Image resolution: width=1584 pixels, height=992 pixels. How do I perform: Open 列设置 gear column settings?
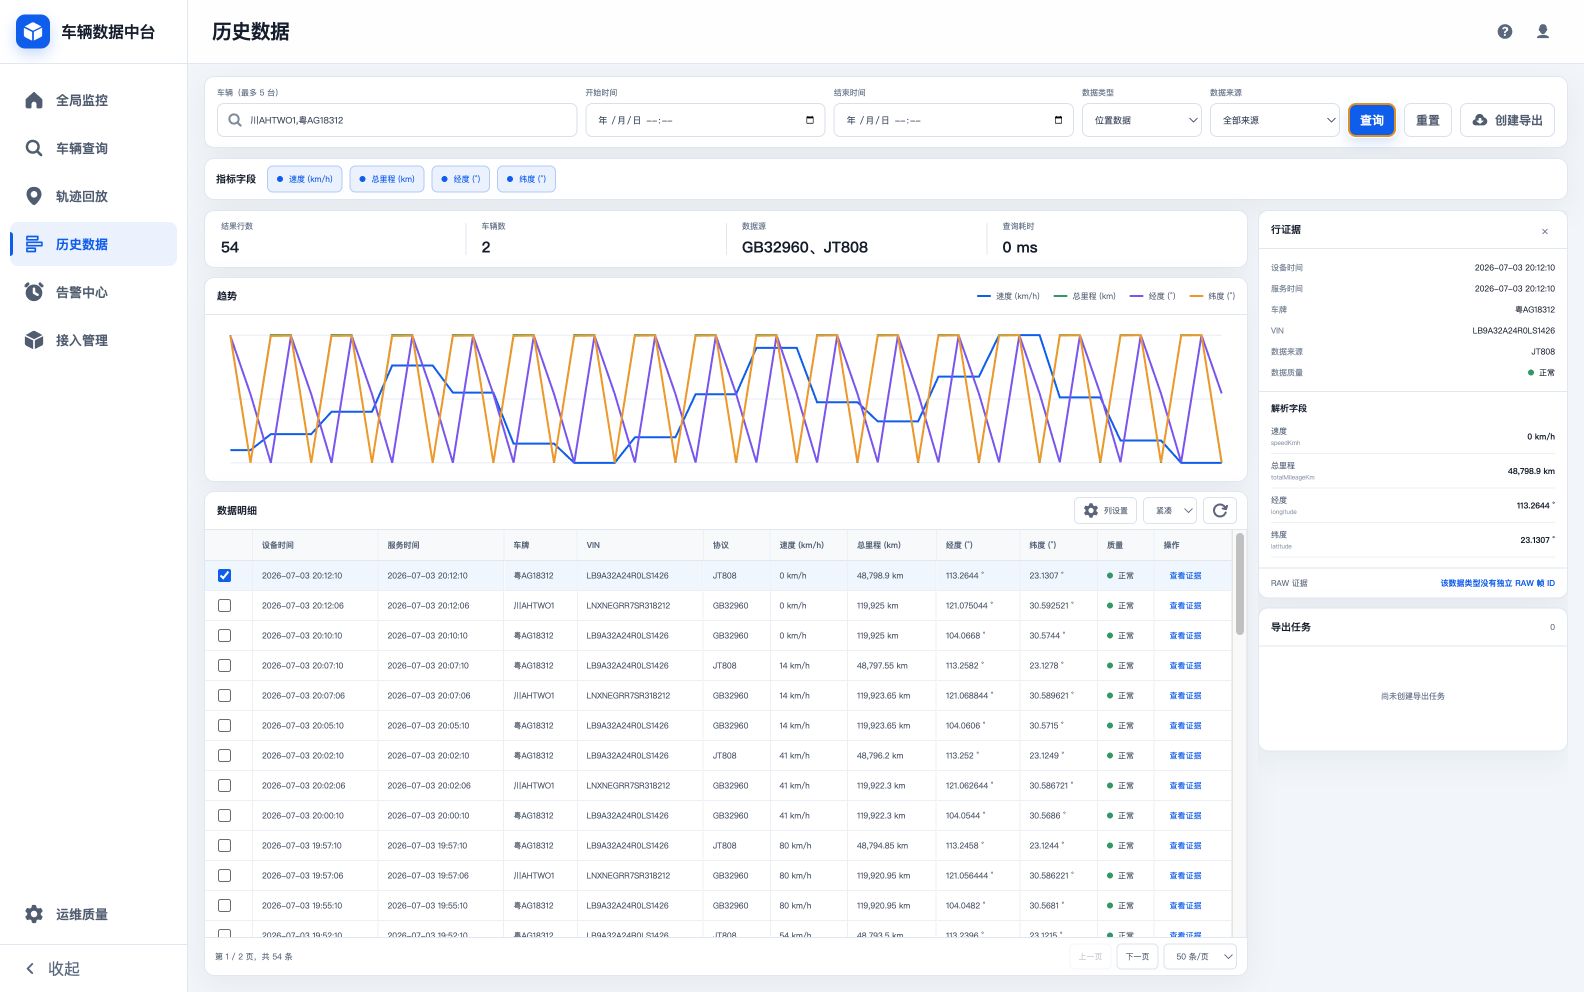point(1106,510)
